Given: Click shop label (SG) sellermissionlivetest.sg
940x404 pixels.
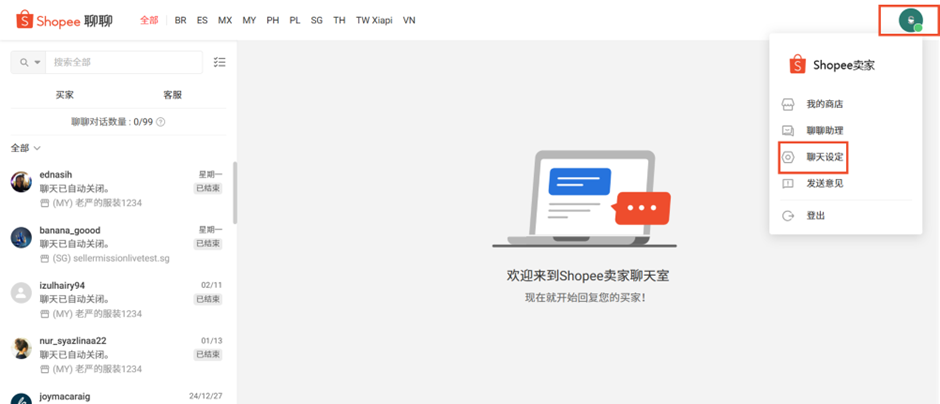Looking at the screenshot, I should [x=105, y=259].
